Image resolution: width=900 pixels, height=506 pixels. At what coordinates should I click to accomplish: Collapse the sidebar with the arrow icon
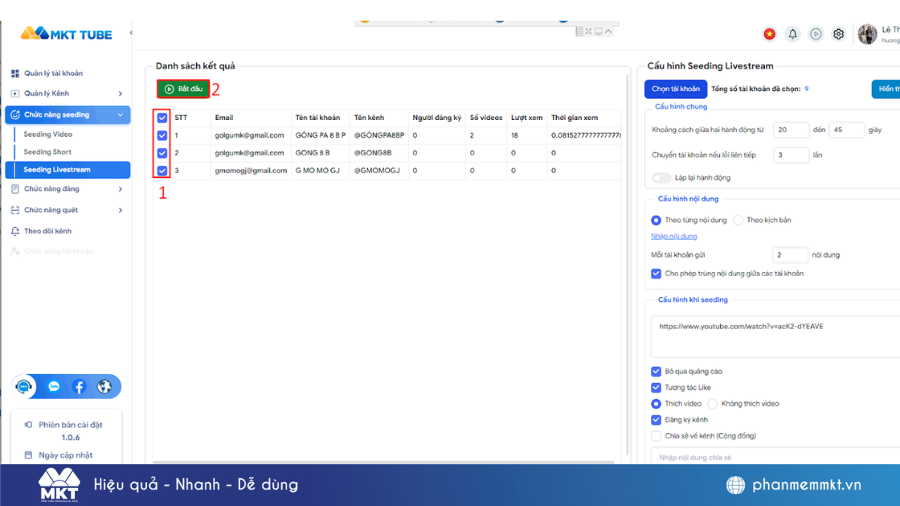coord(131,33)
